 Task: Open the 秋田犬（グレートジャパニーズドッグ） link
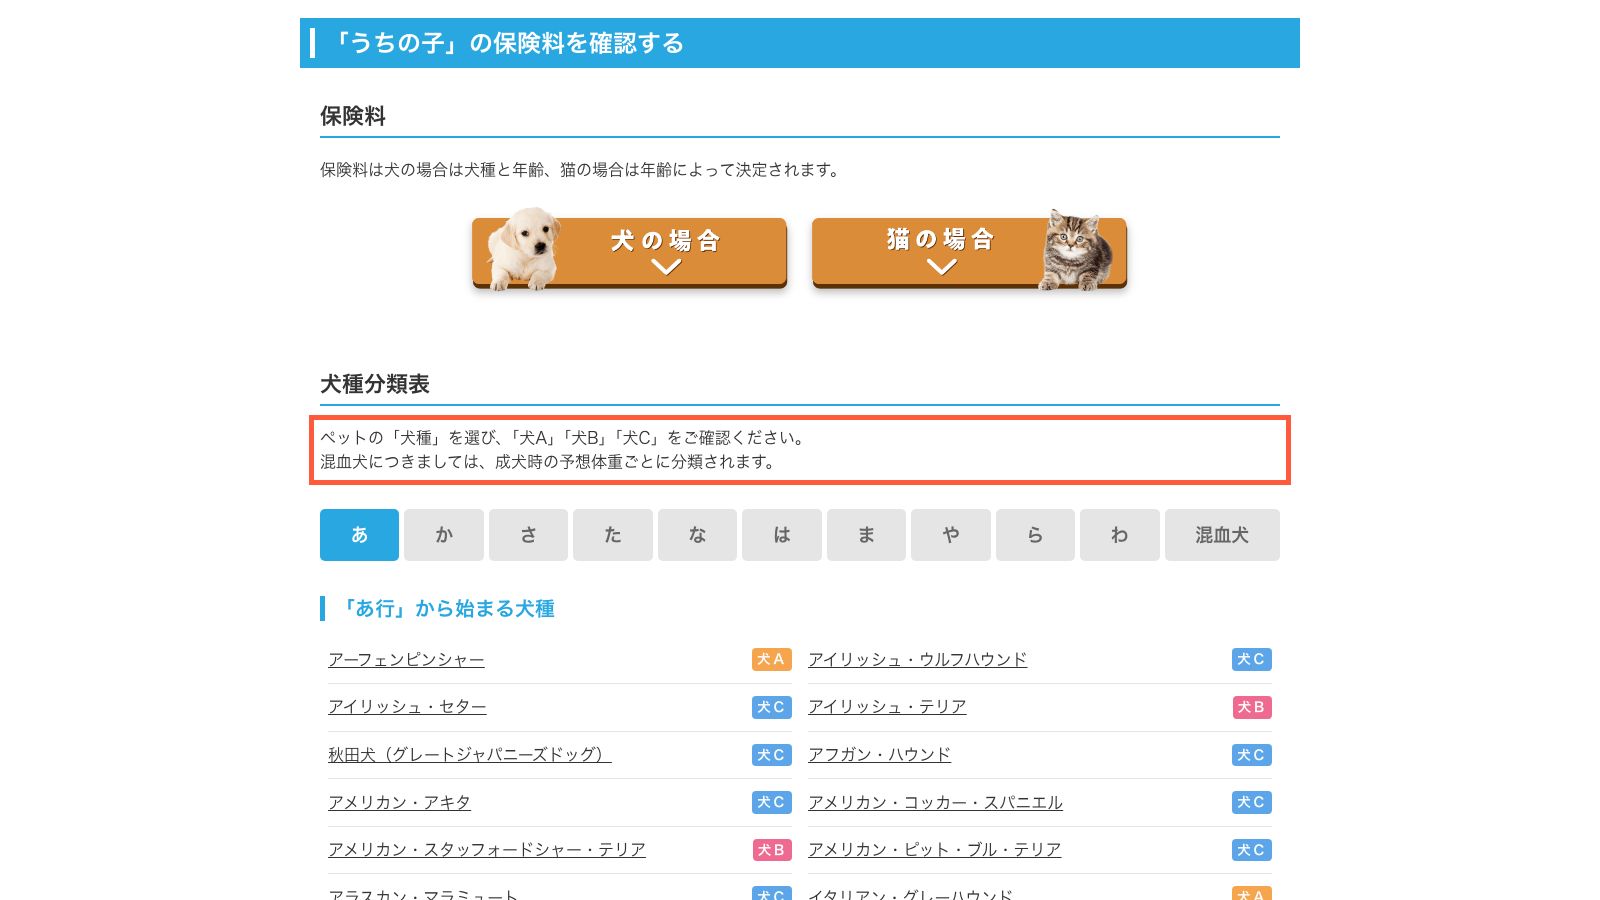point(470,755)
